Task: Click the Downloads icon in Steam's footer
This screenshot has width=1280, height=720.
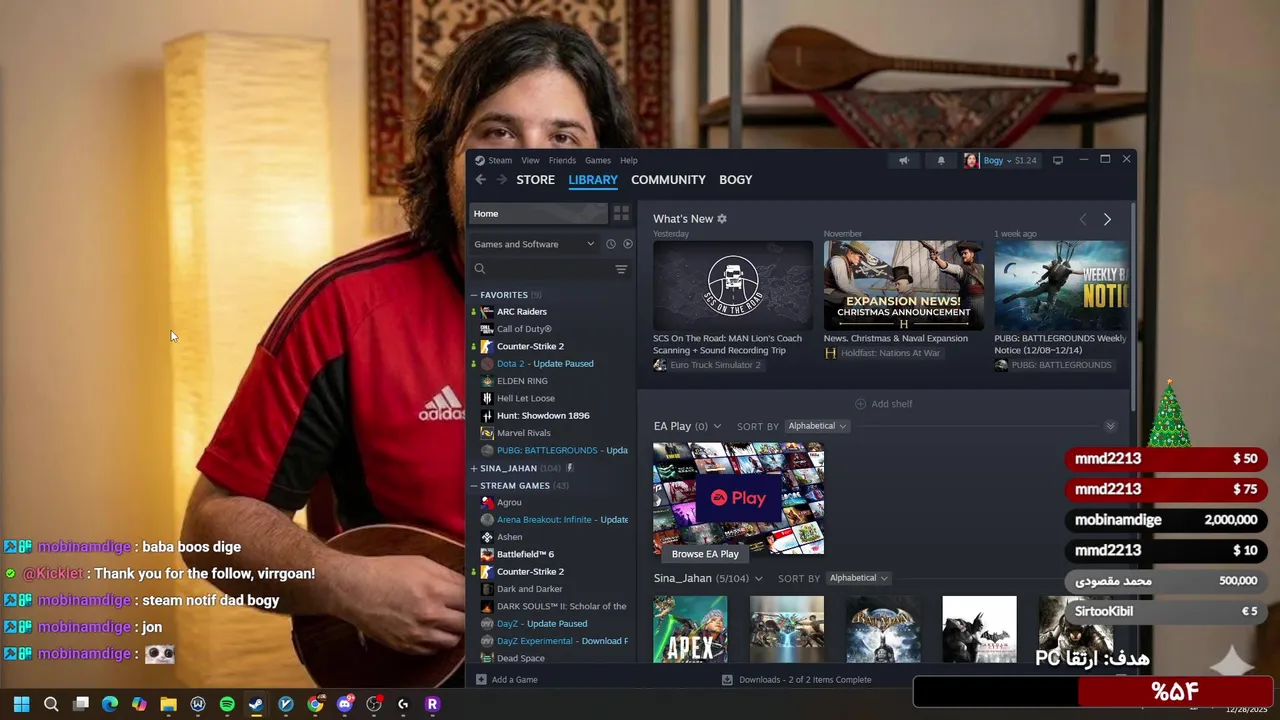Action: pos(727,680)
